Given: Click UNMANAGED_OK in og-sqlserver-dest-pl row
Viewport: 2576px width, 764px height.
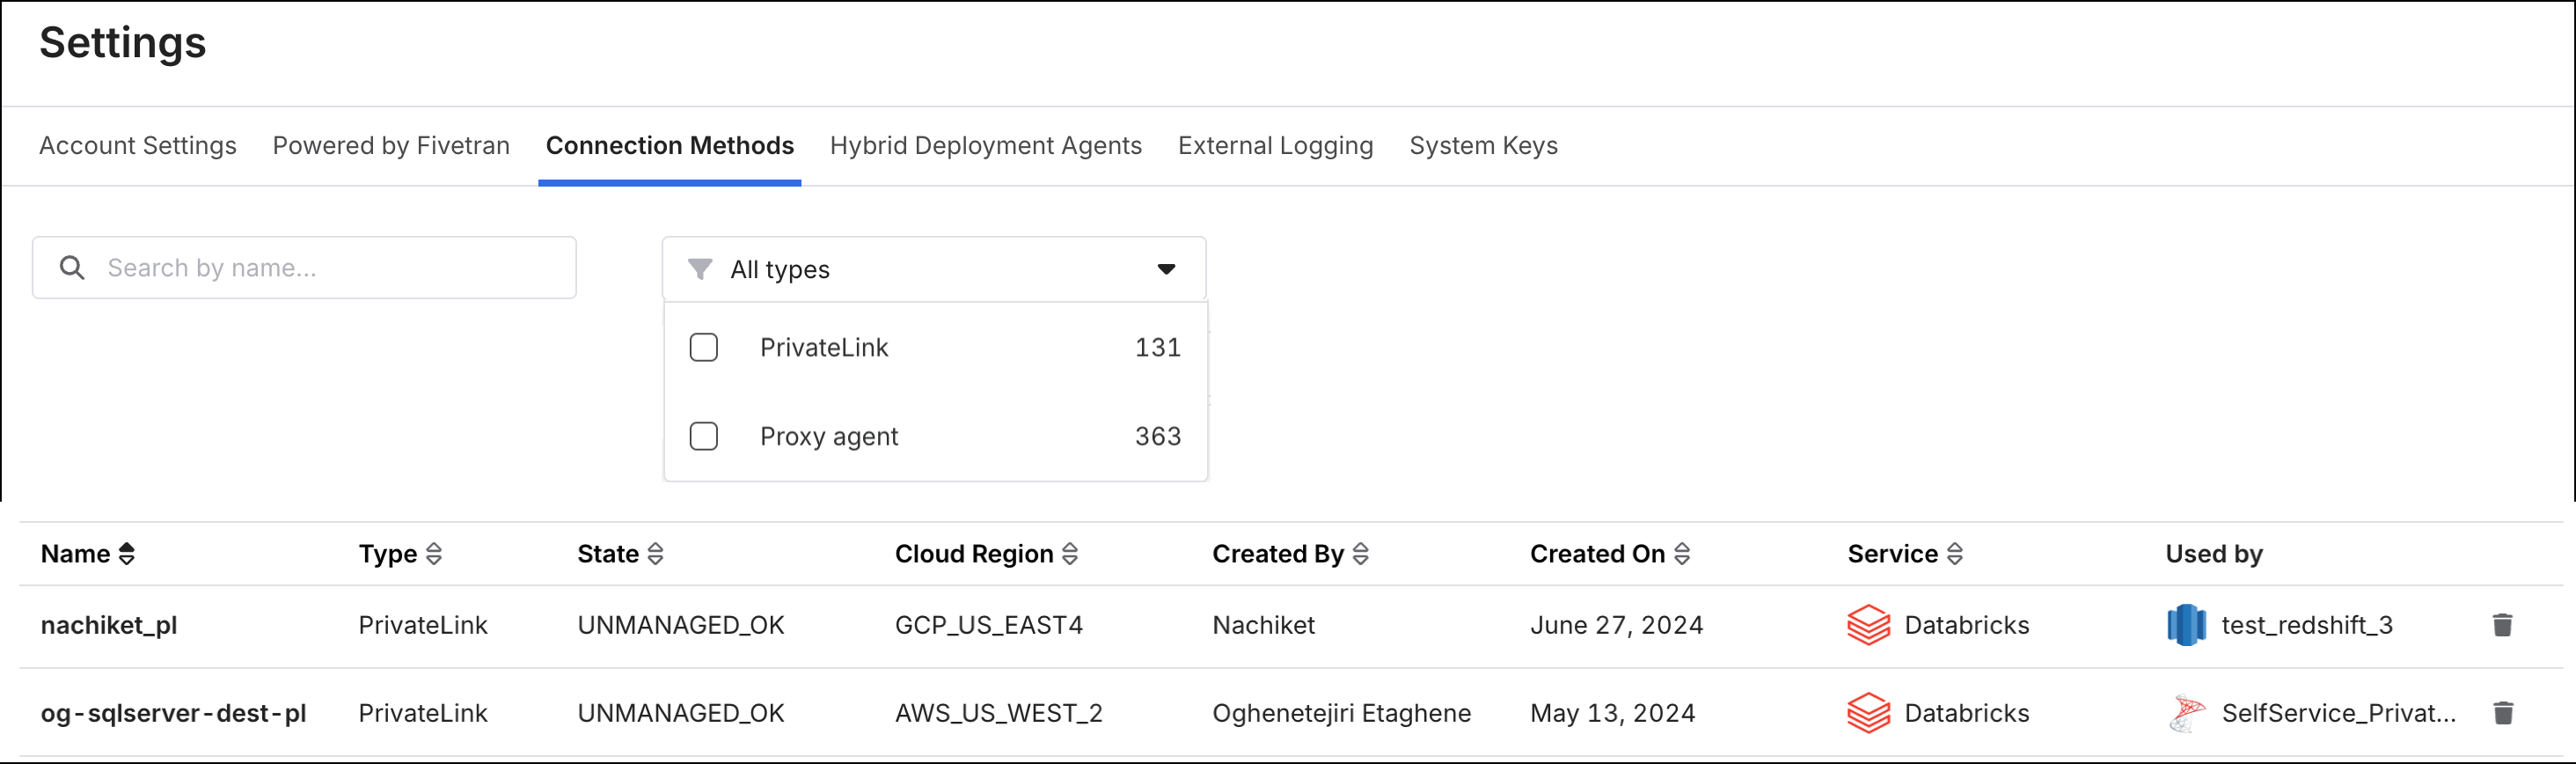Looking at the screenshot, I should 681,713.
